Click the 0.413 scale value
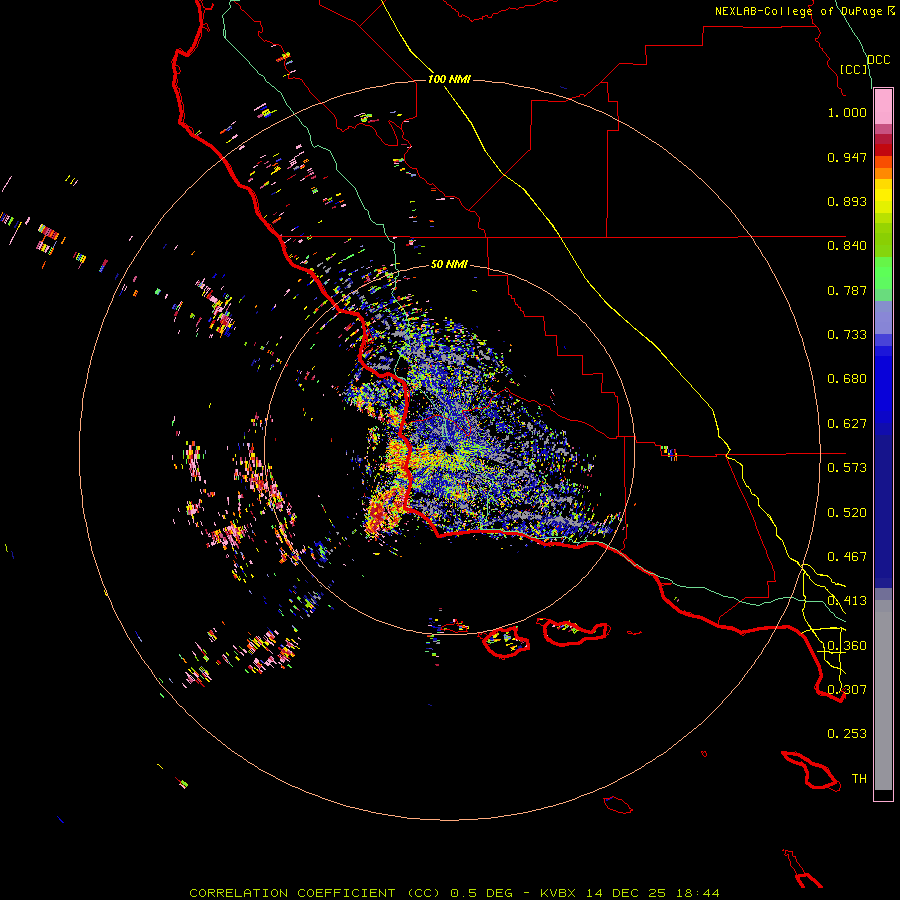The height and width of the screenshot is (900, 900). tap(847, 601)
